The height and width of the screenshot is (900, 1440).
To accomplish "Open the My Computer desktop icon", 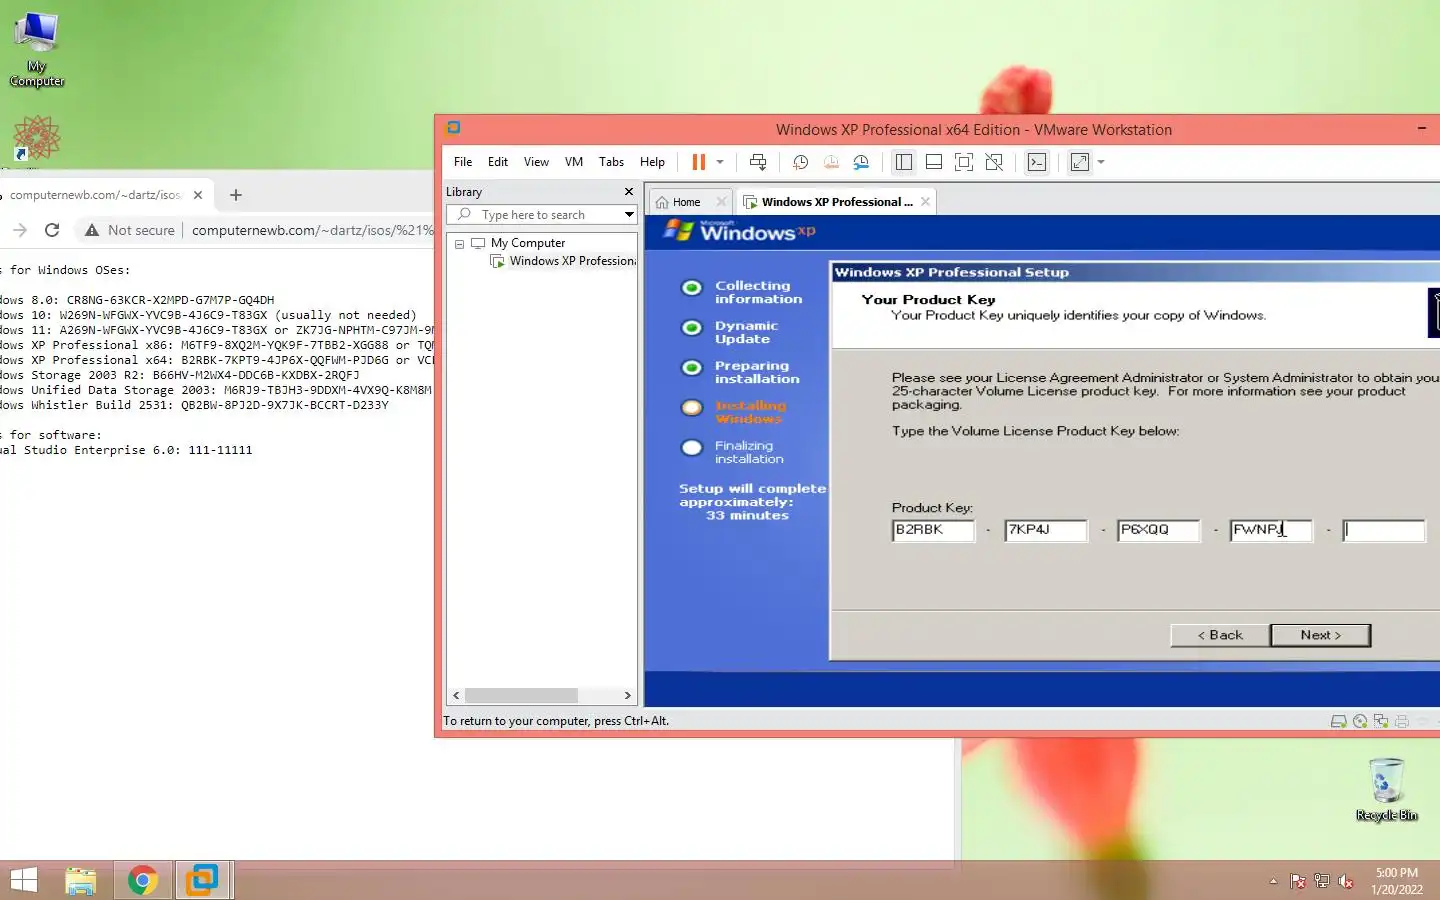I will click(37, 50).
